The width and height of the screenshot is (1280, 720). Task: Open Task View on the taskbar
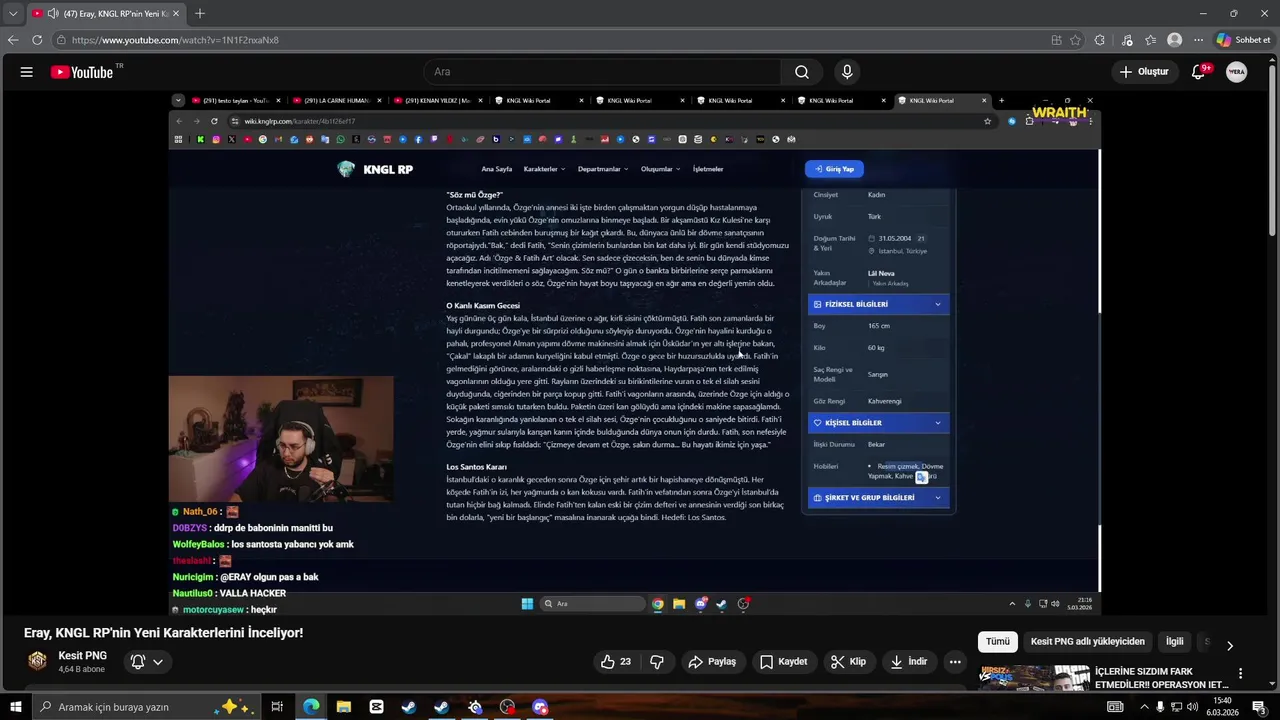pyautogui.click(x=277, y=707)
